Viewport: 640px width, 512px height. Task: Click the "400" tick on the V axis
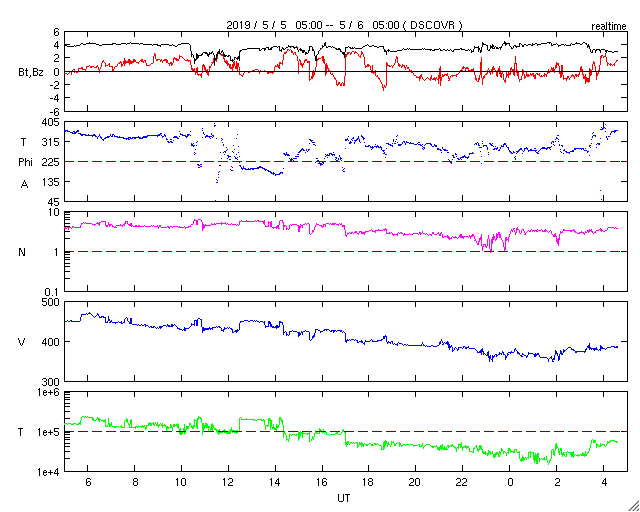click(51, 342)
